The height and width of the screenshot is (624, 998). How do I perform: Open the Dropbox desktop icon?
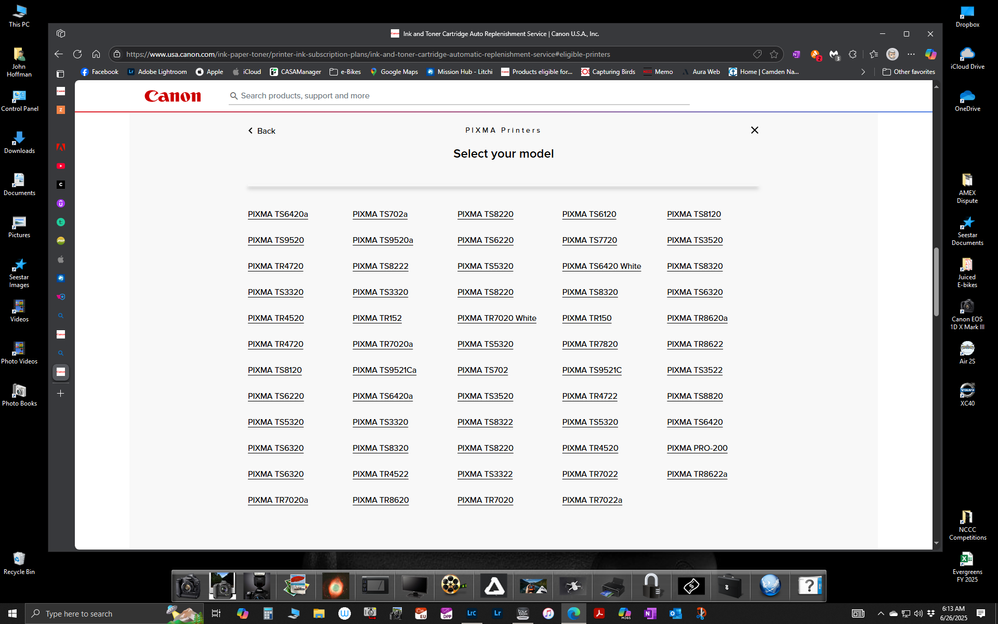(966, 16)
